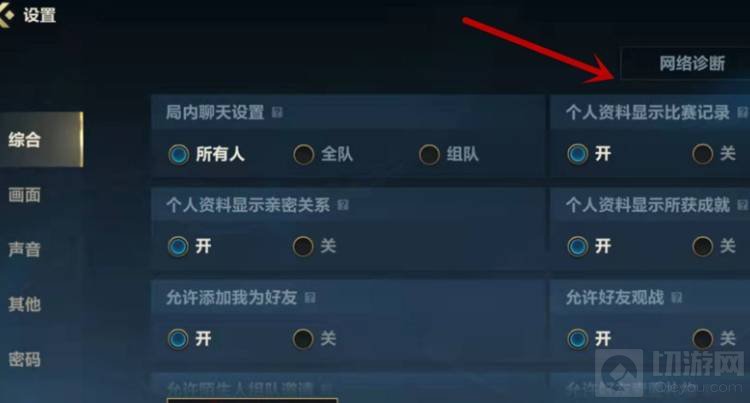Click help icon beside 允许好友观战
Screen dimensions: 750x403
click(676, 298)
